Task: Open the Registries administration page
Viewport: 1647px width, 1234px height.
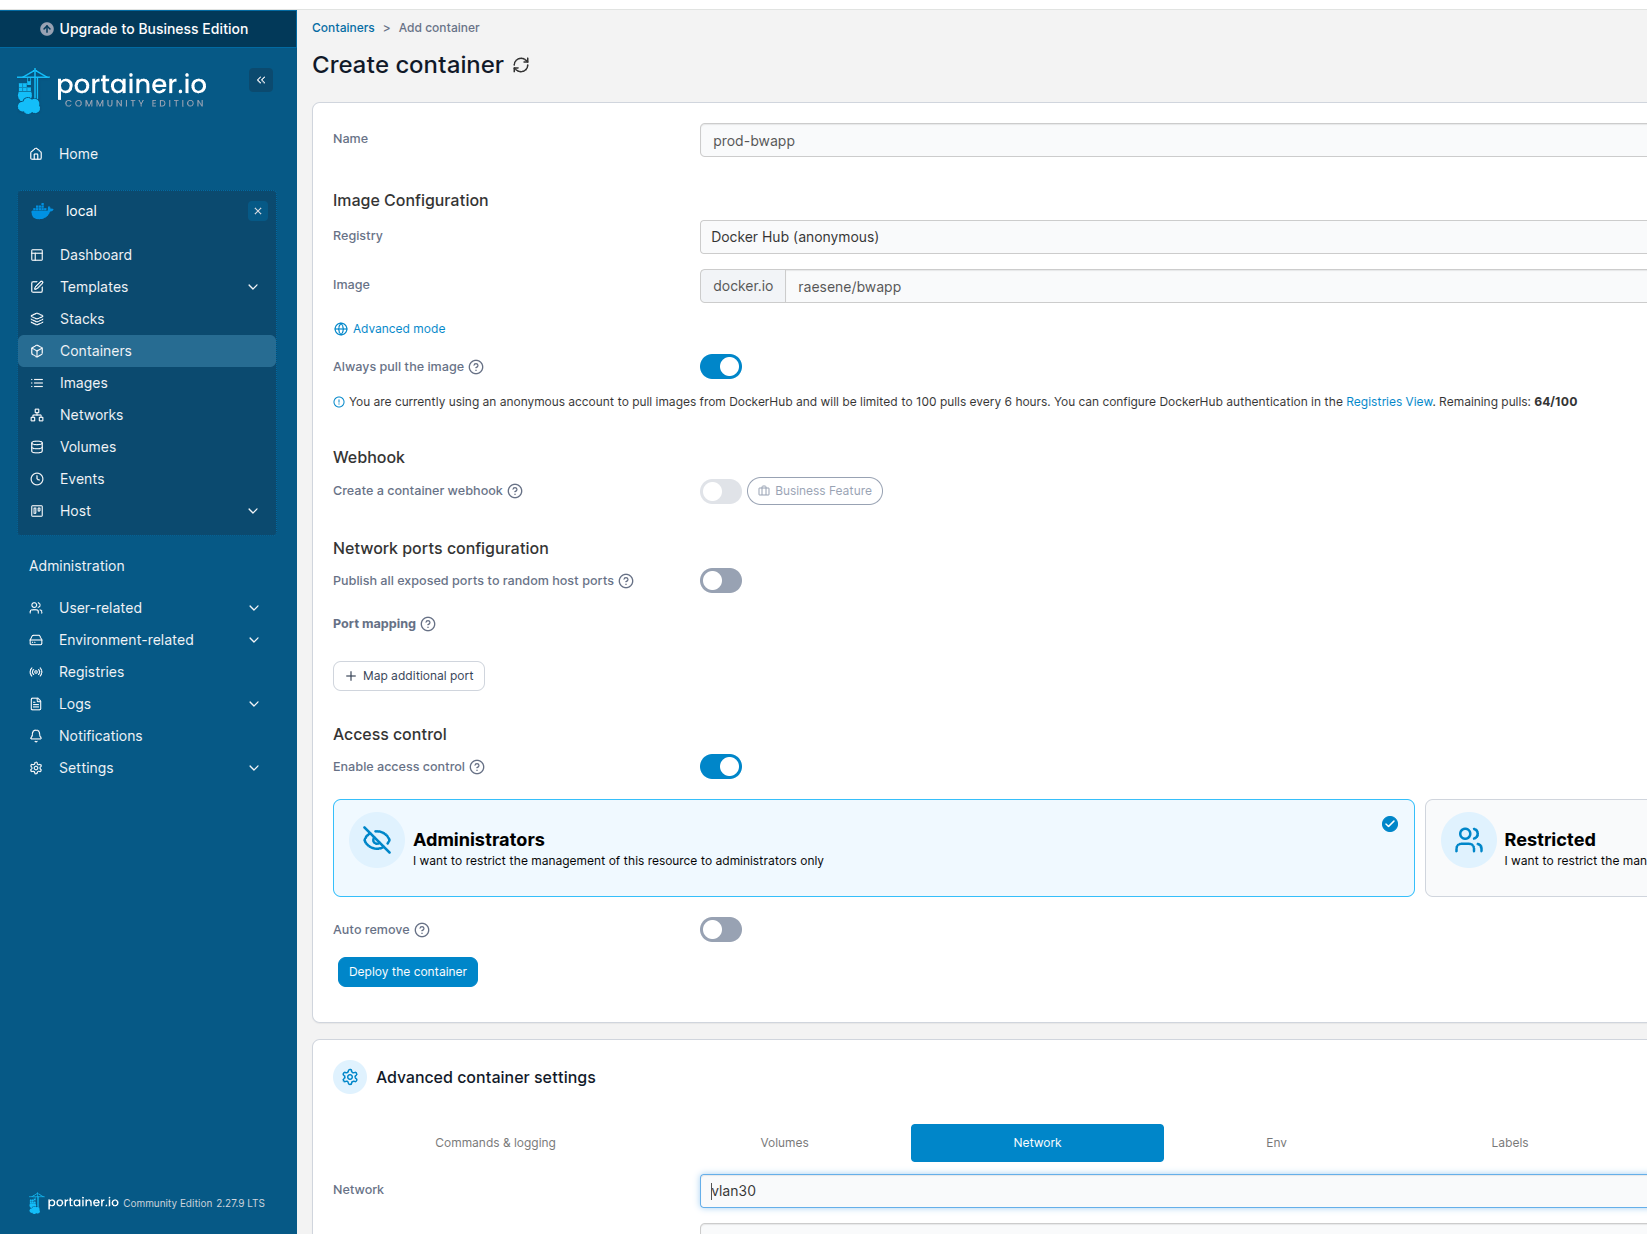Action: pos(92,671)
